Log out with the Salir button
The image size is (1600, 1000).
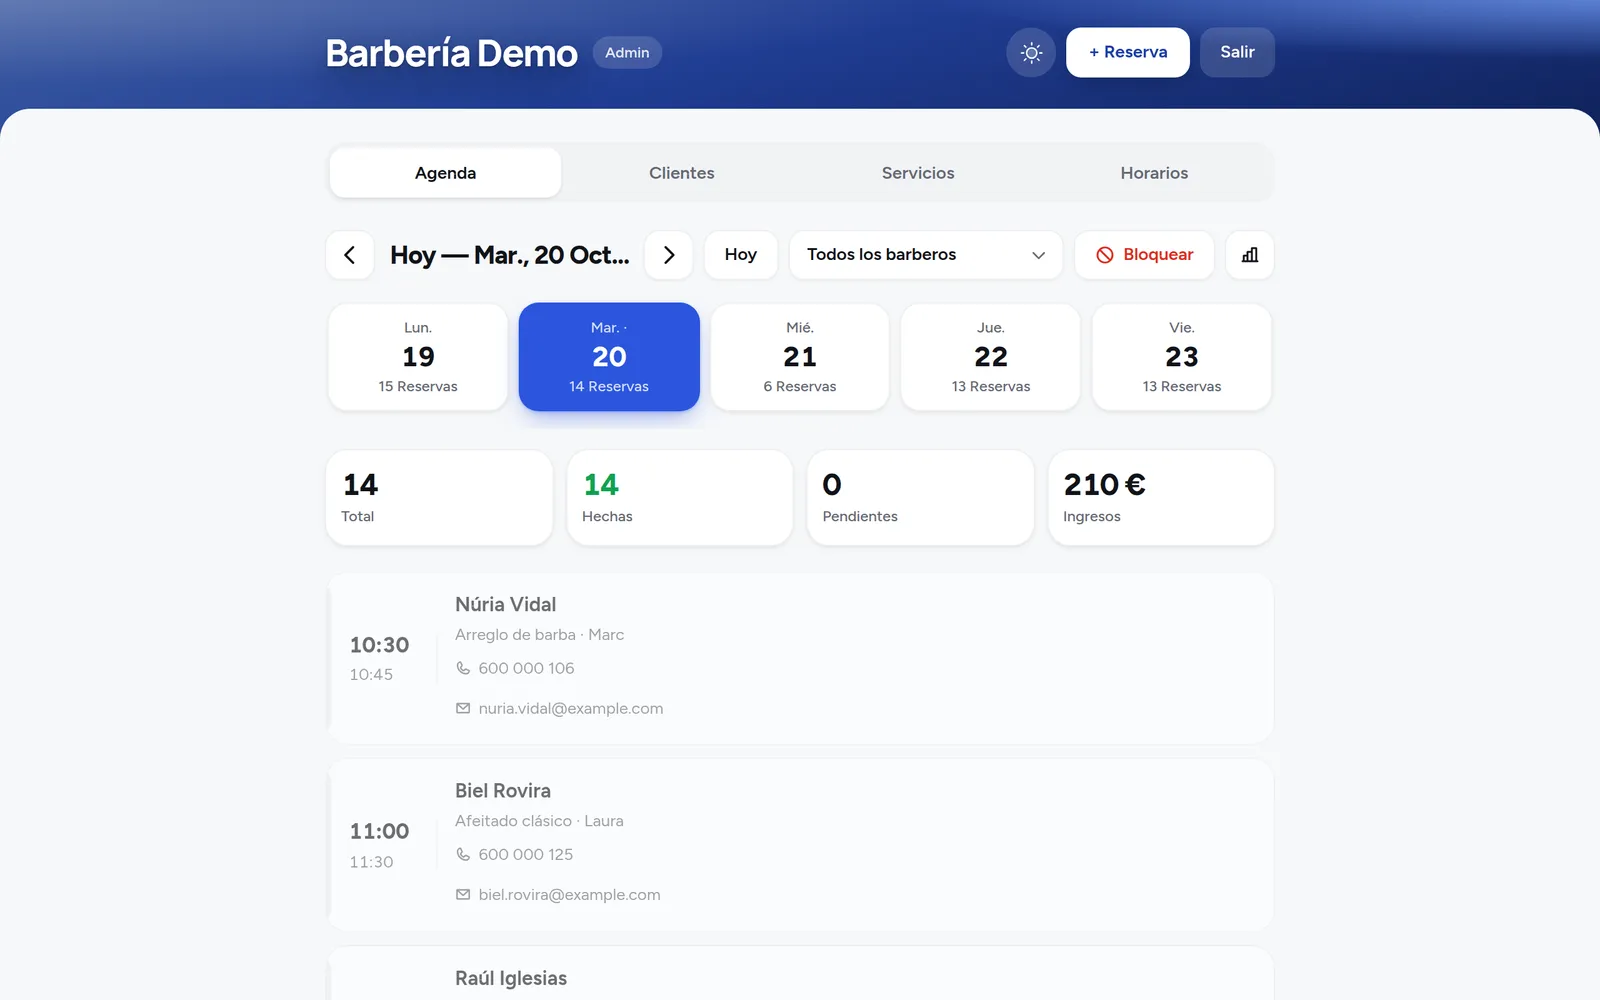1237,52
